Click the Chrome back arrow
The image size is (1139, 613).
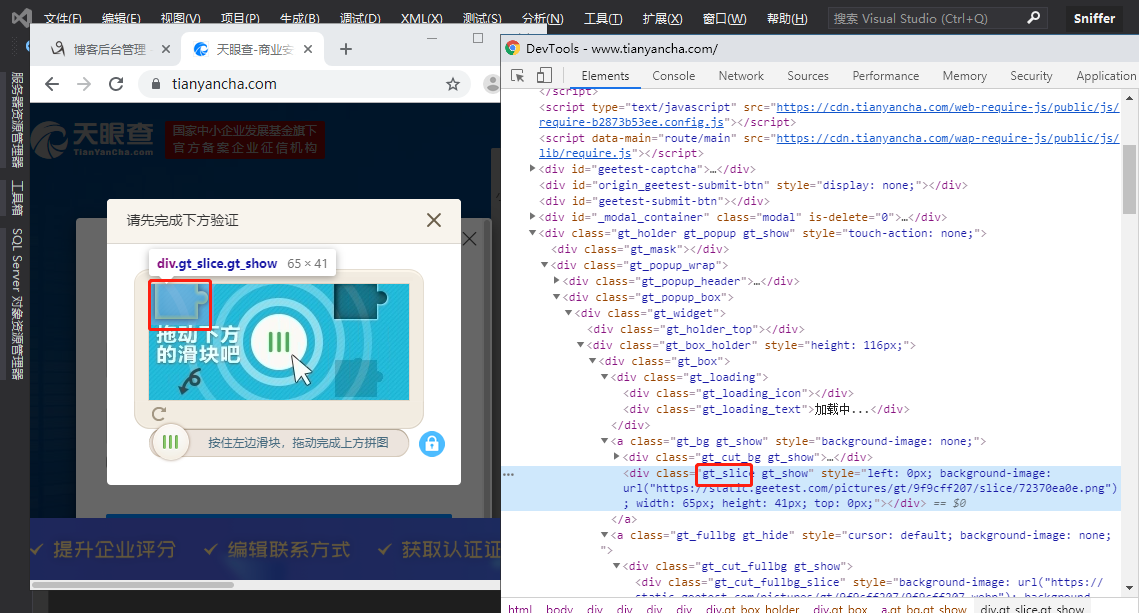(52, 84)
